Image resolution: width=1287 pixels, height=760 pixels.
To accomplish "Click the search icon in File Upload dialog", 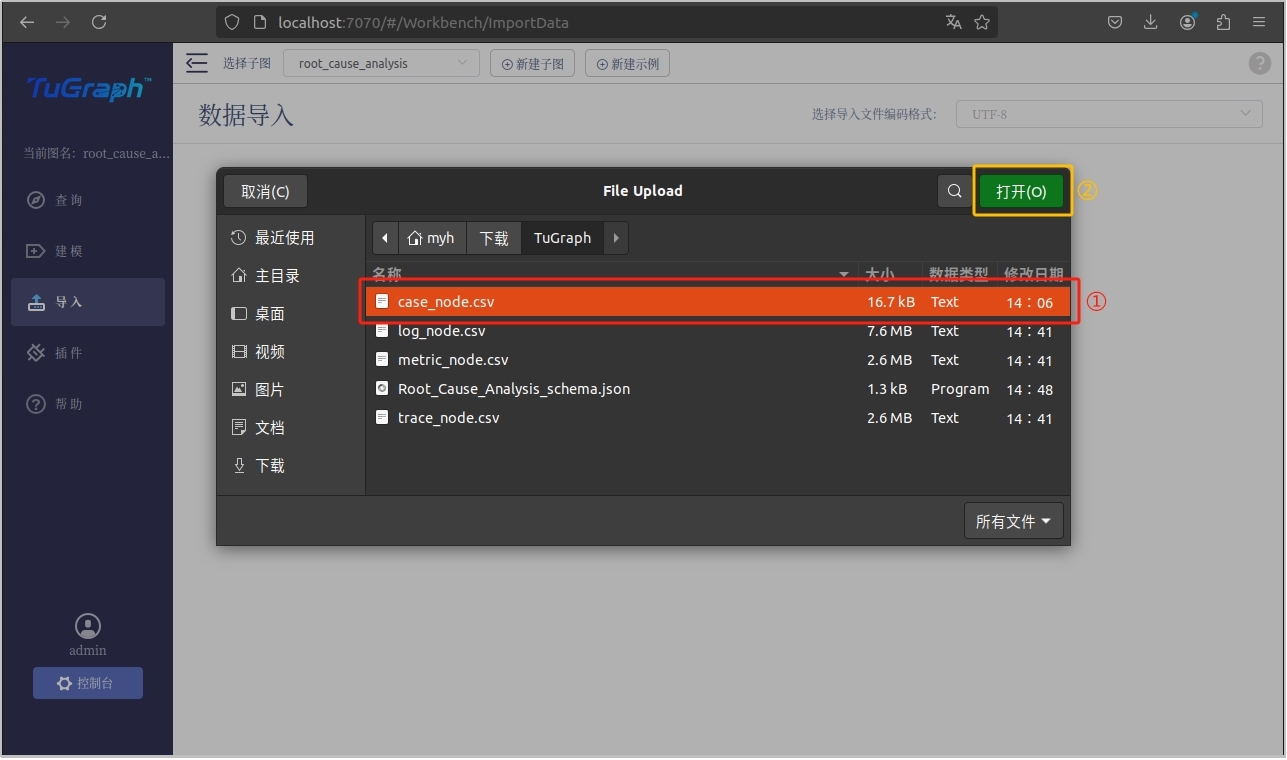I will 955,191.
